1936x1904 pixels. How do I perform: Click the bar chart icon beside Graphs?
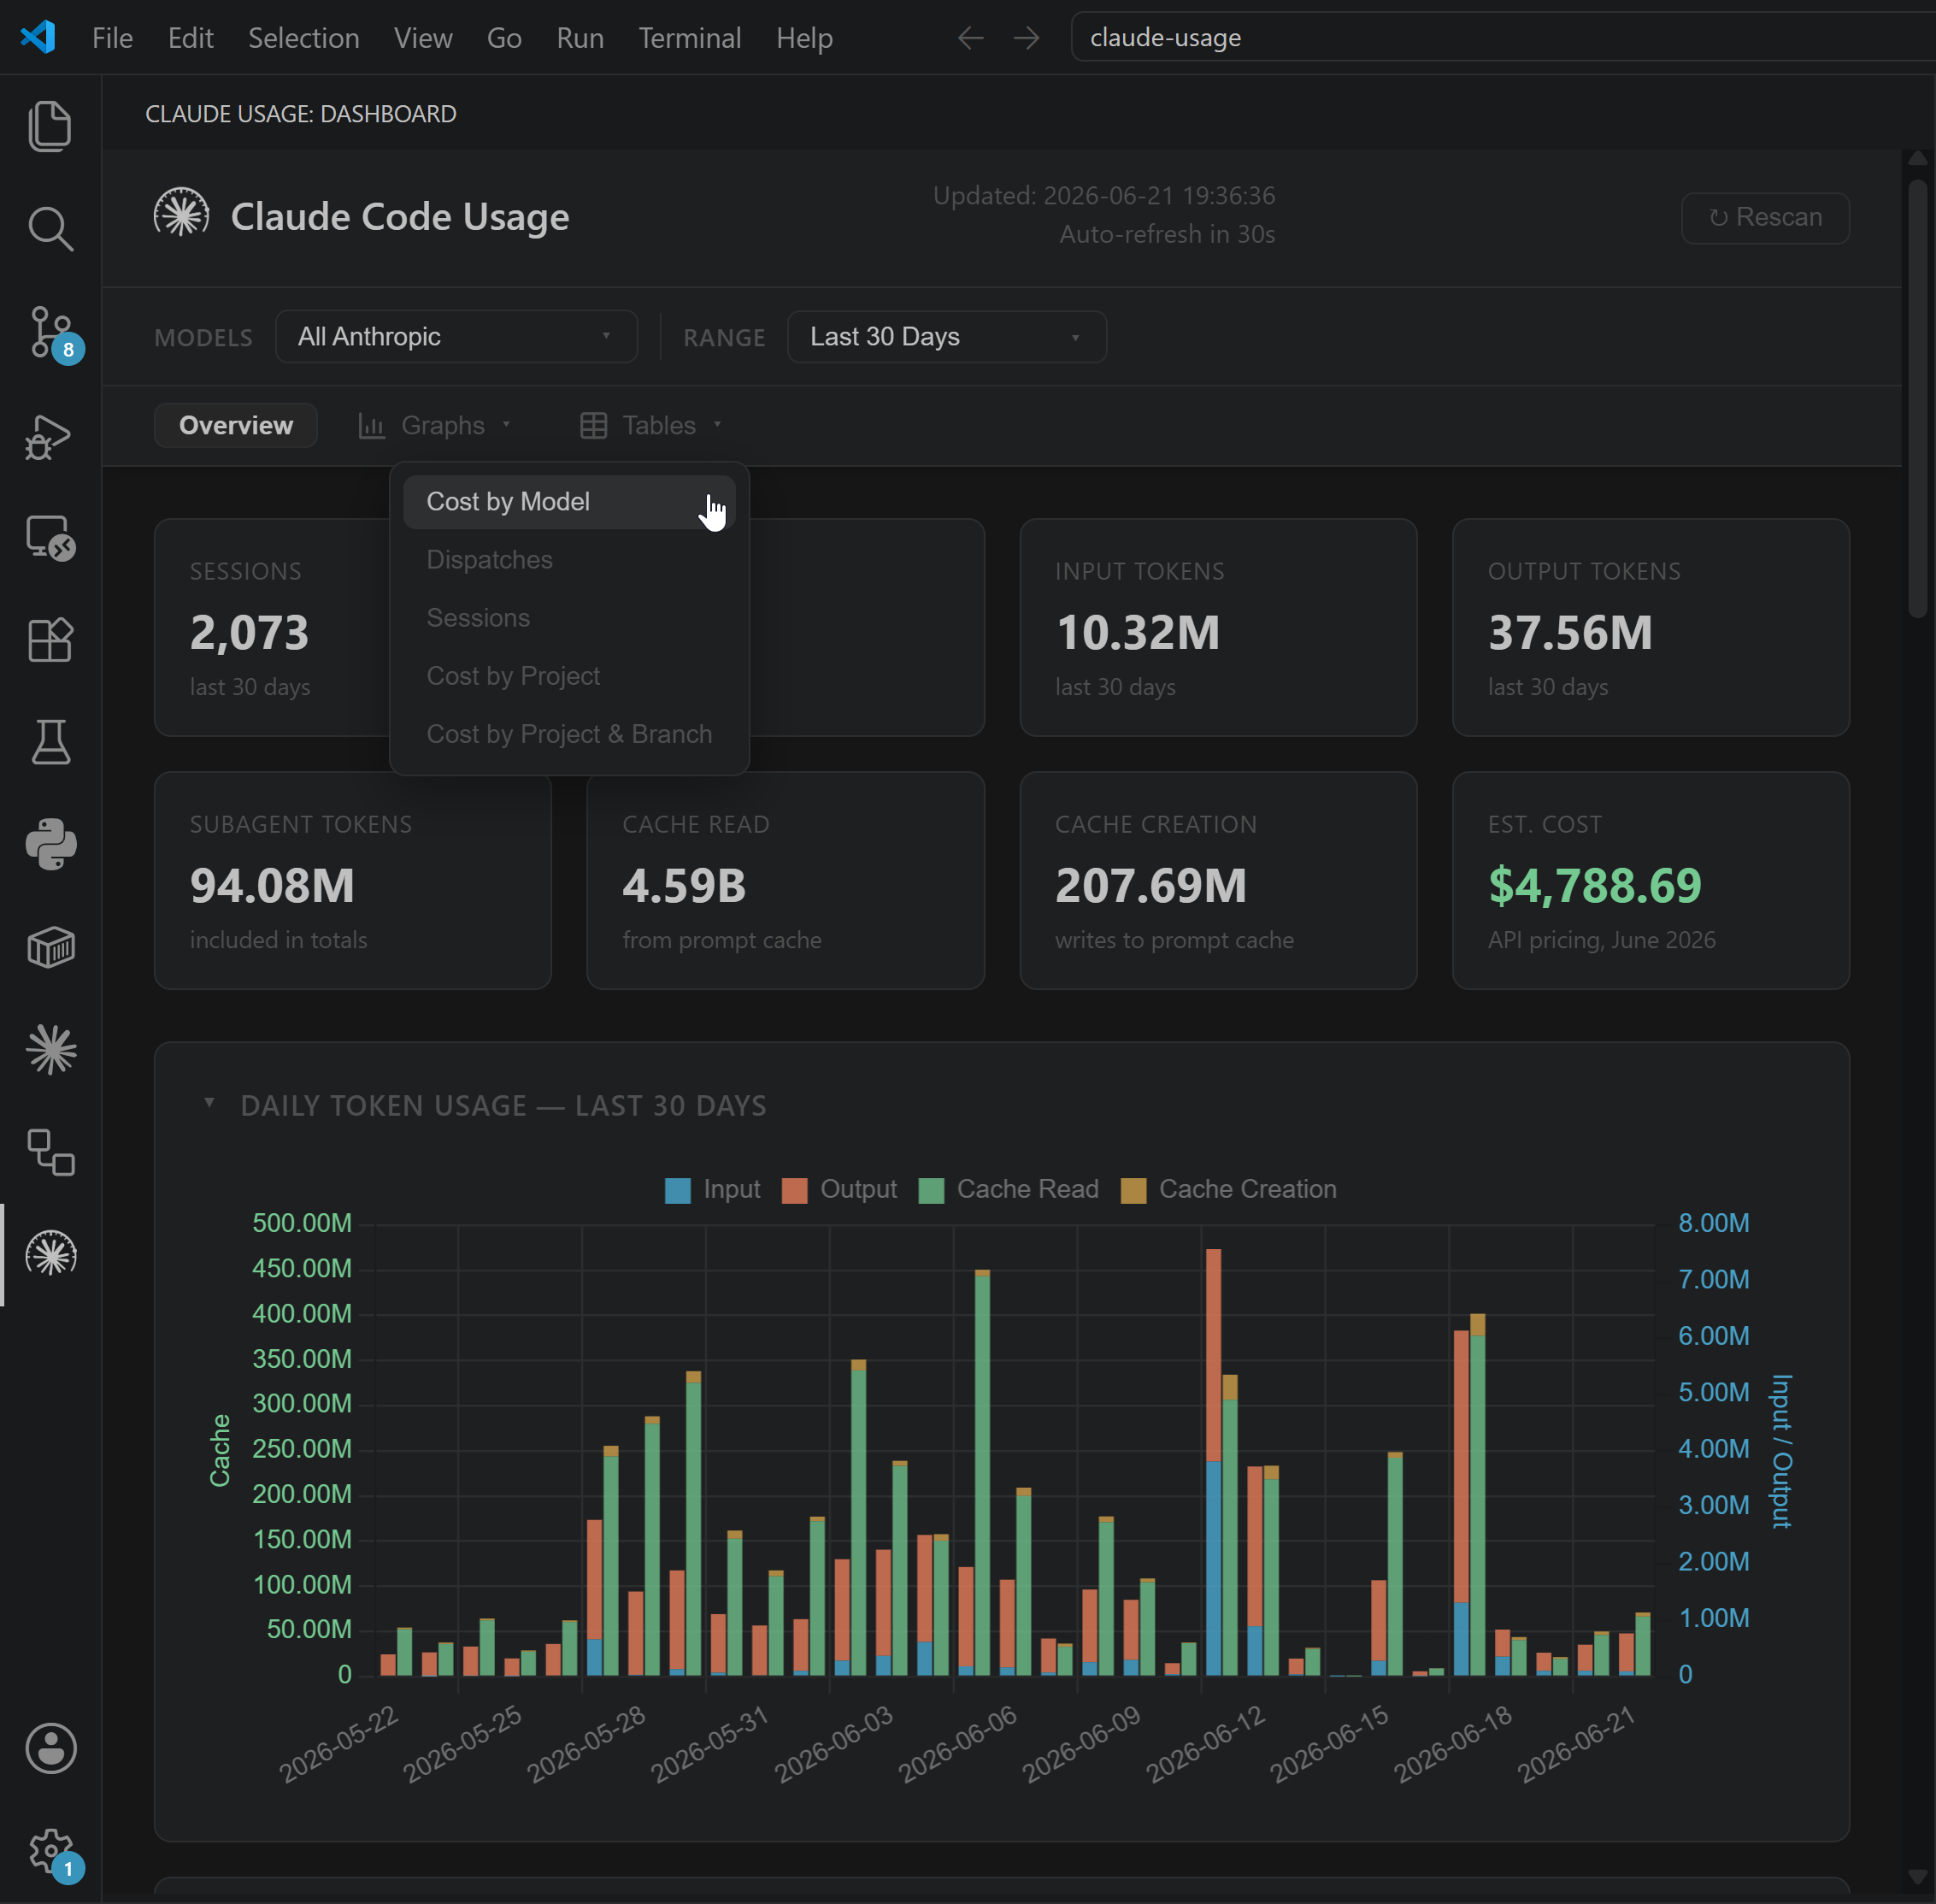[372, 426]
